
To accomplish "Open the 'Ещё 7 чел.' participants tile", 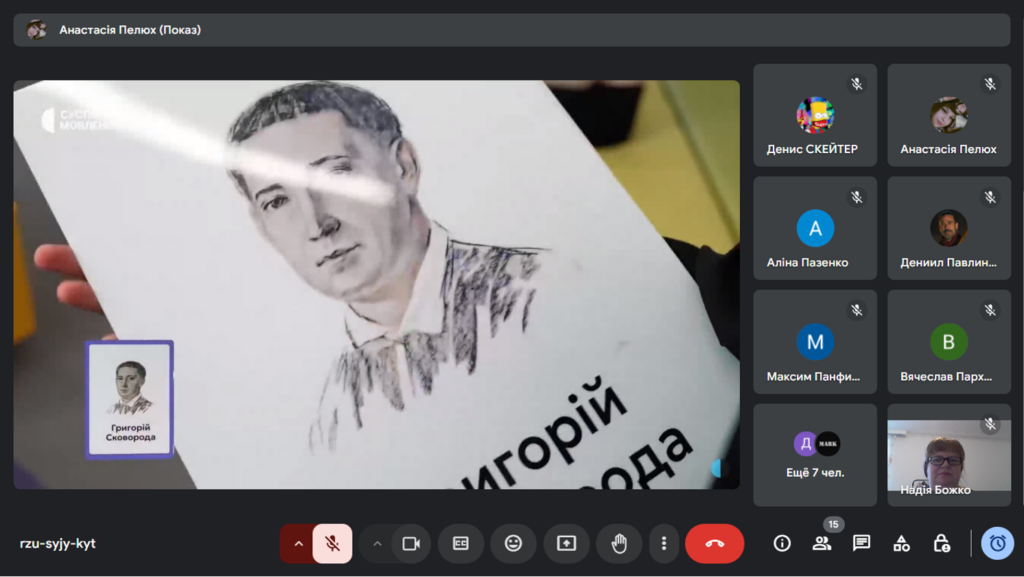I will point(815,454).
